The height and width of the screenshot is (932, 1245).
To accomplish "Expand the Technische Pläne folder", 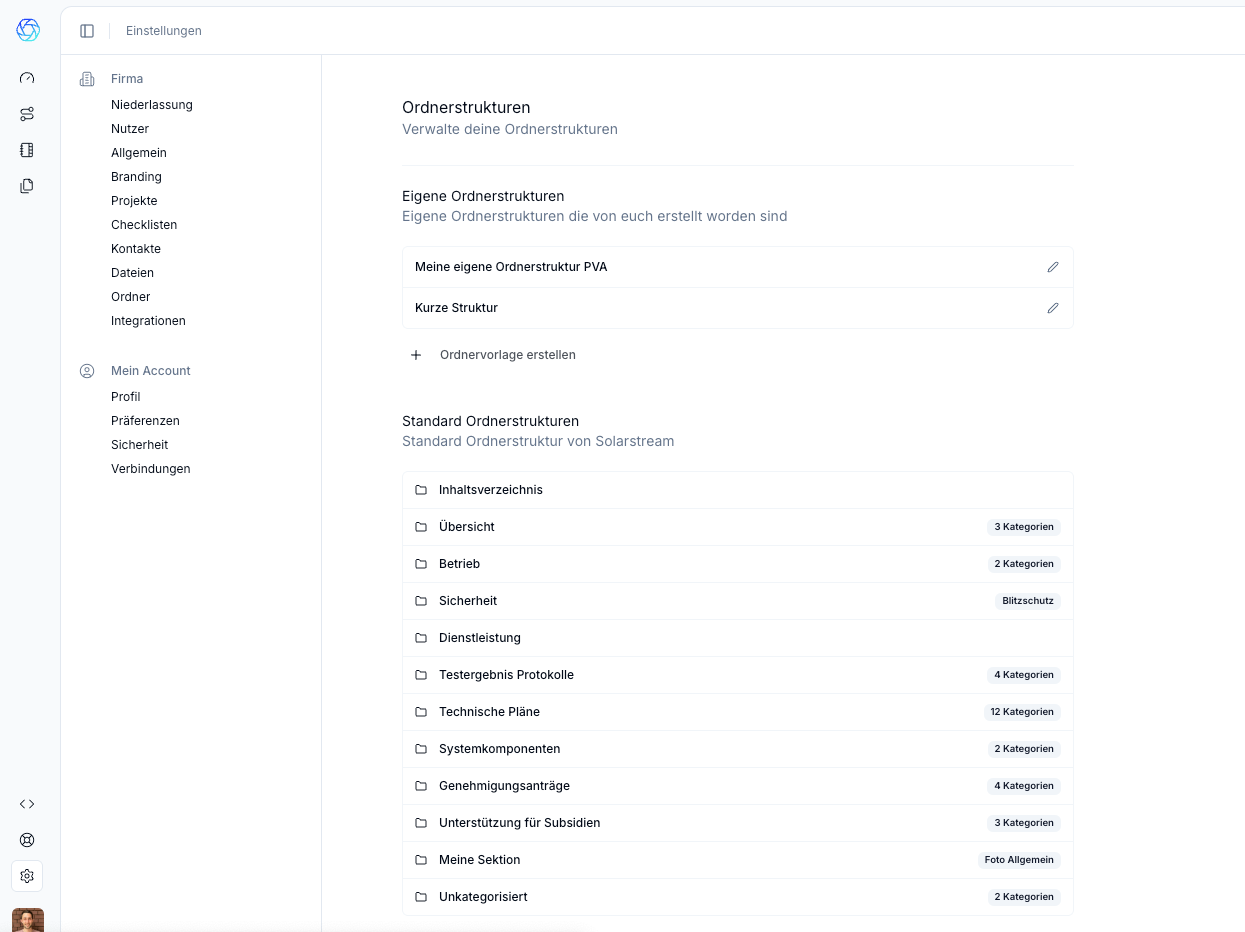I will coord(738,712).
